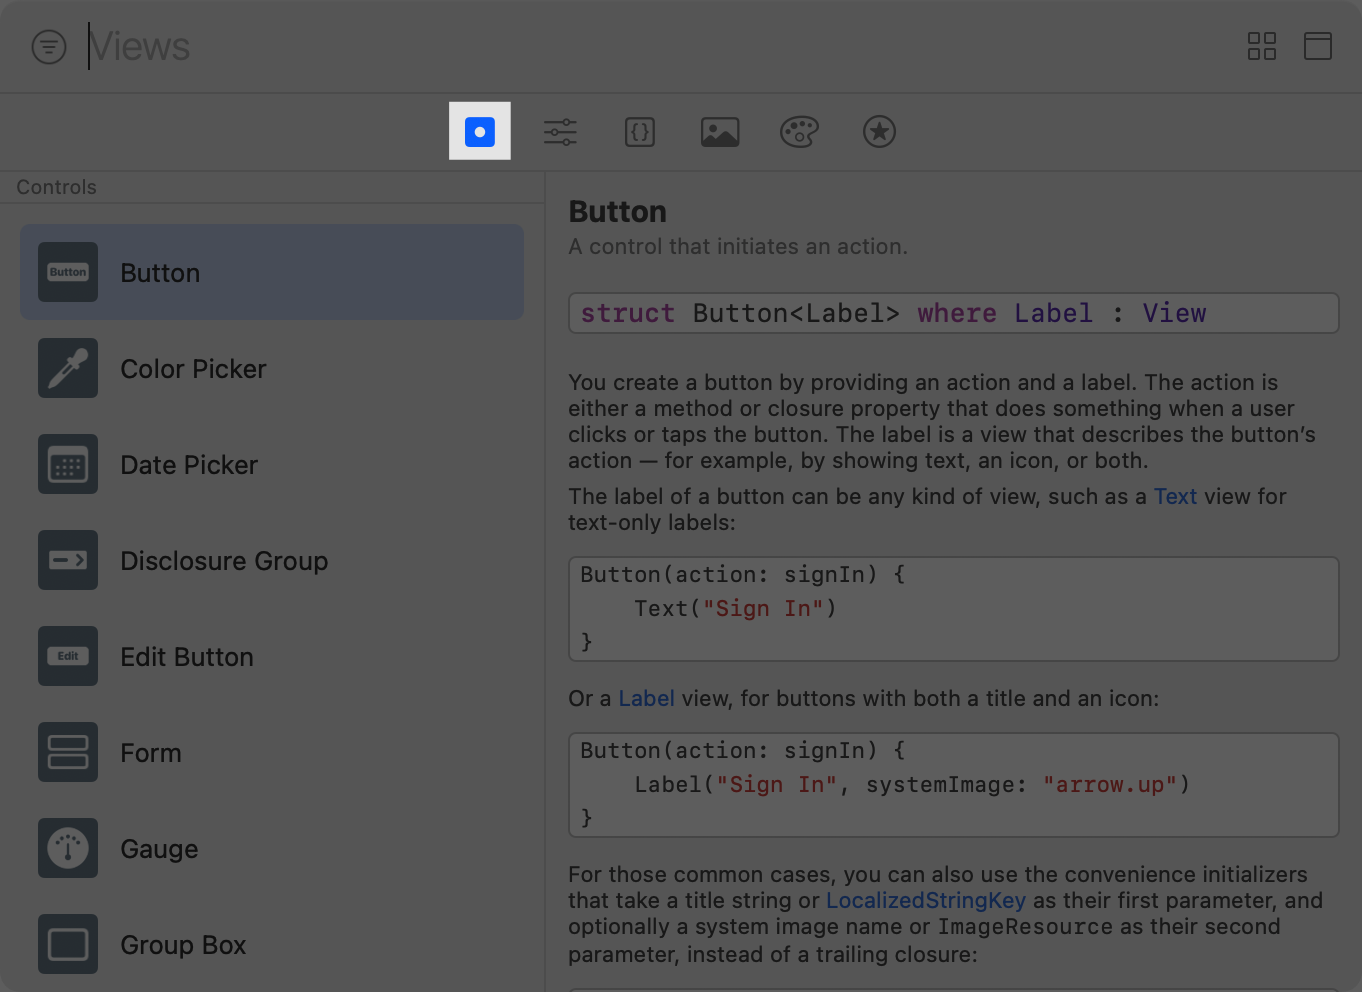
Task: Open the Text link in documentation
Action: [x=1175, y=496]
